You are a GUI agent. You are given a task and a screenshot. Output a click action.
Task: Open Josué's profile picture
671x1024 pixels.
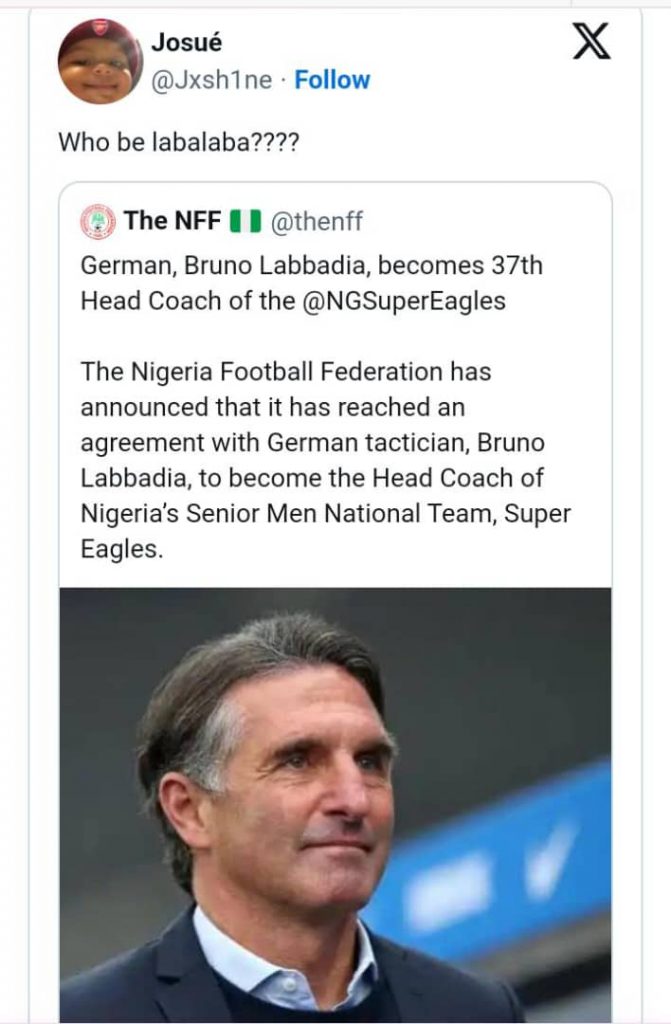click(x=100, y=62)
